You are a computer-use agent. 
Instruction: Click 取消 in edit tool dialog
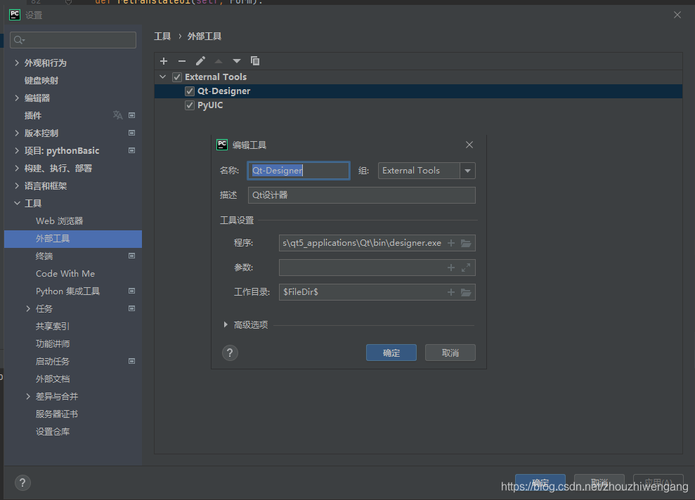[450, 353]
